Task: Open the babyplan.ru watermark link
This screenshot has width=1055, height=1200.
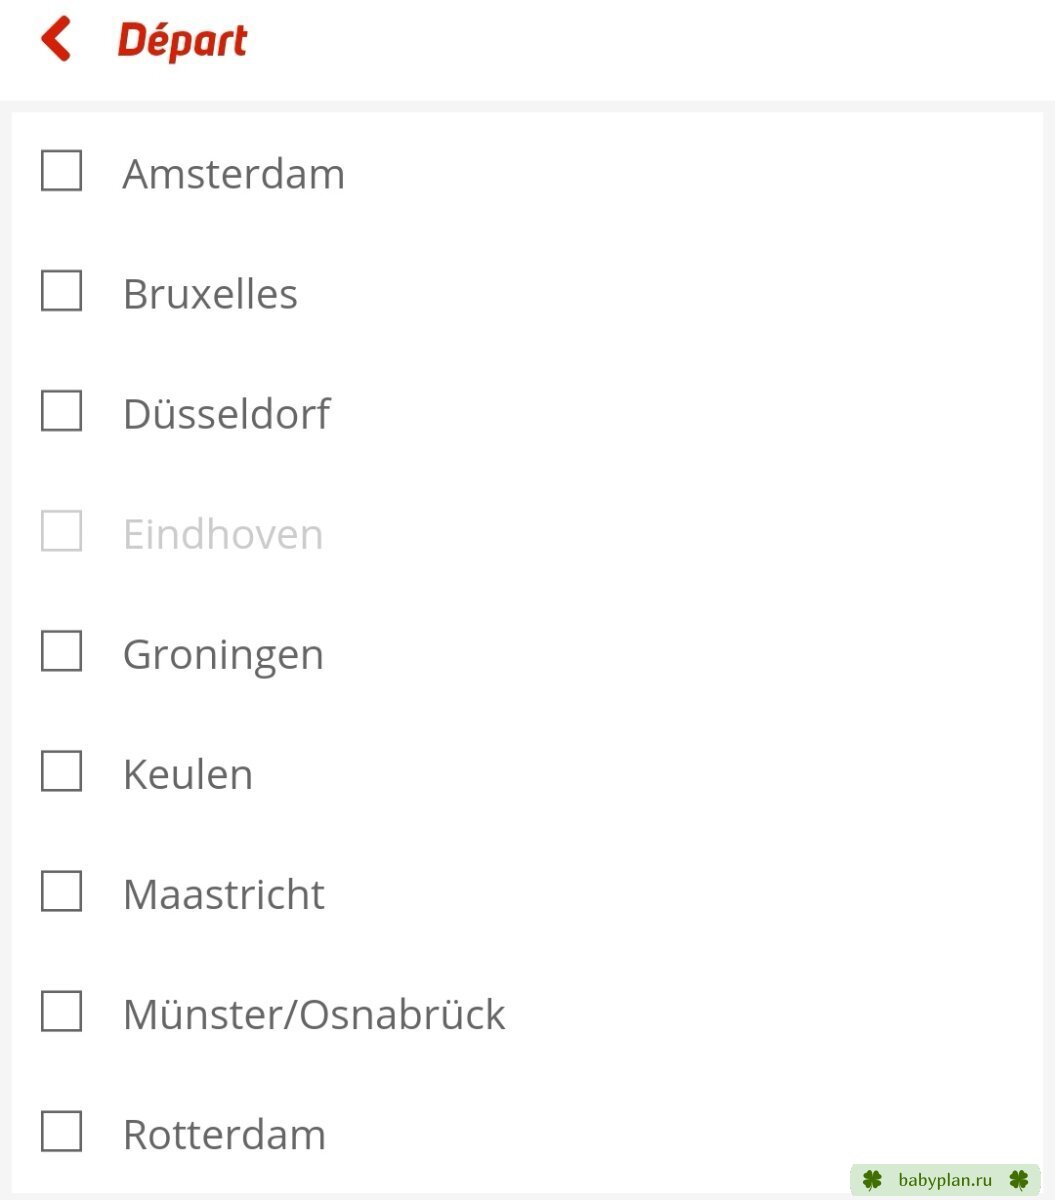Action: [945, 1180]
